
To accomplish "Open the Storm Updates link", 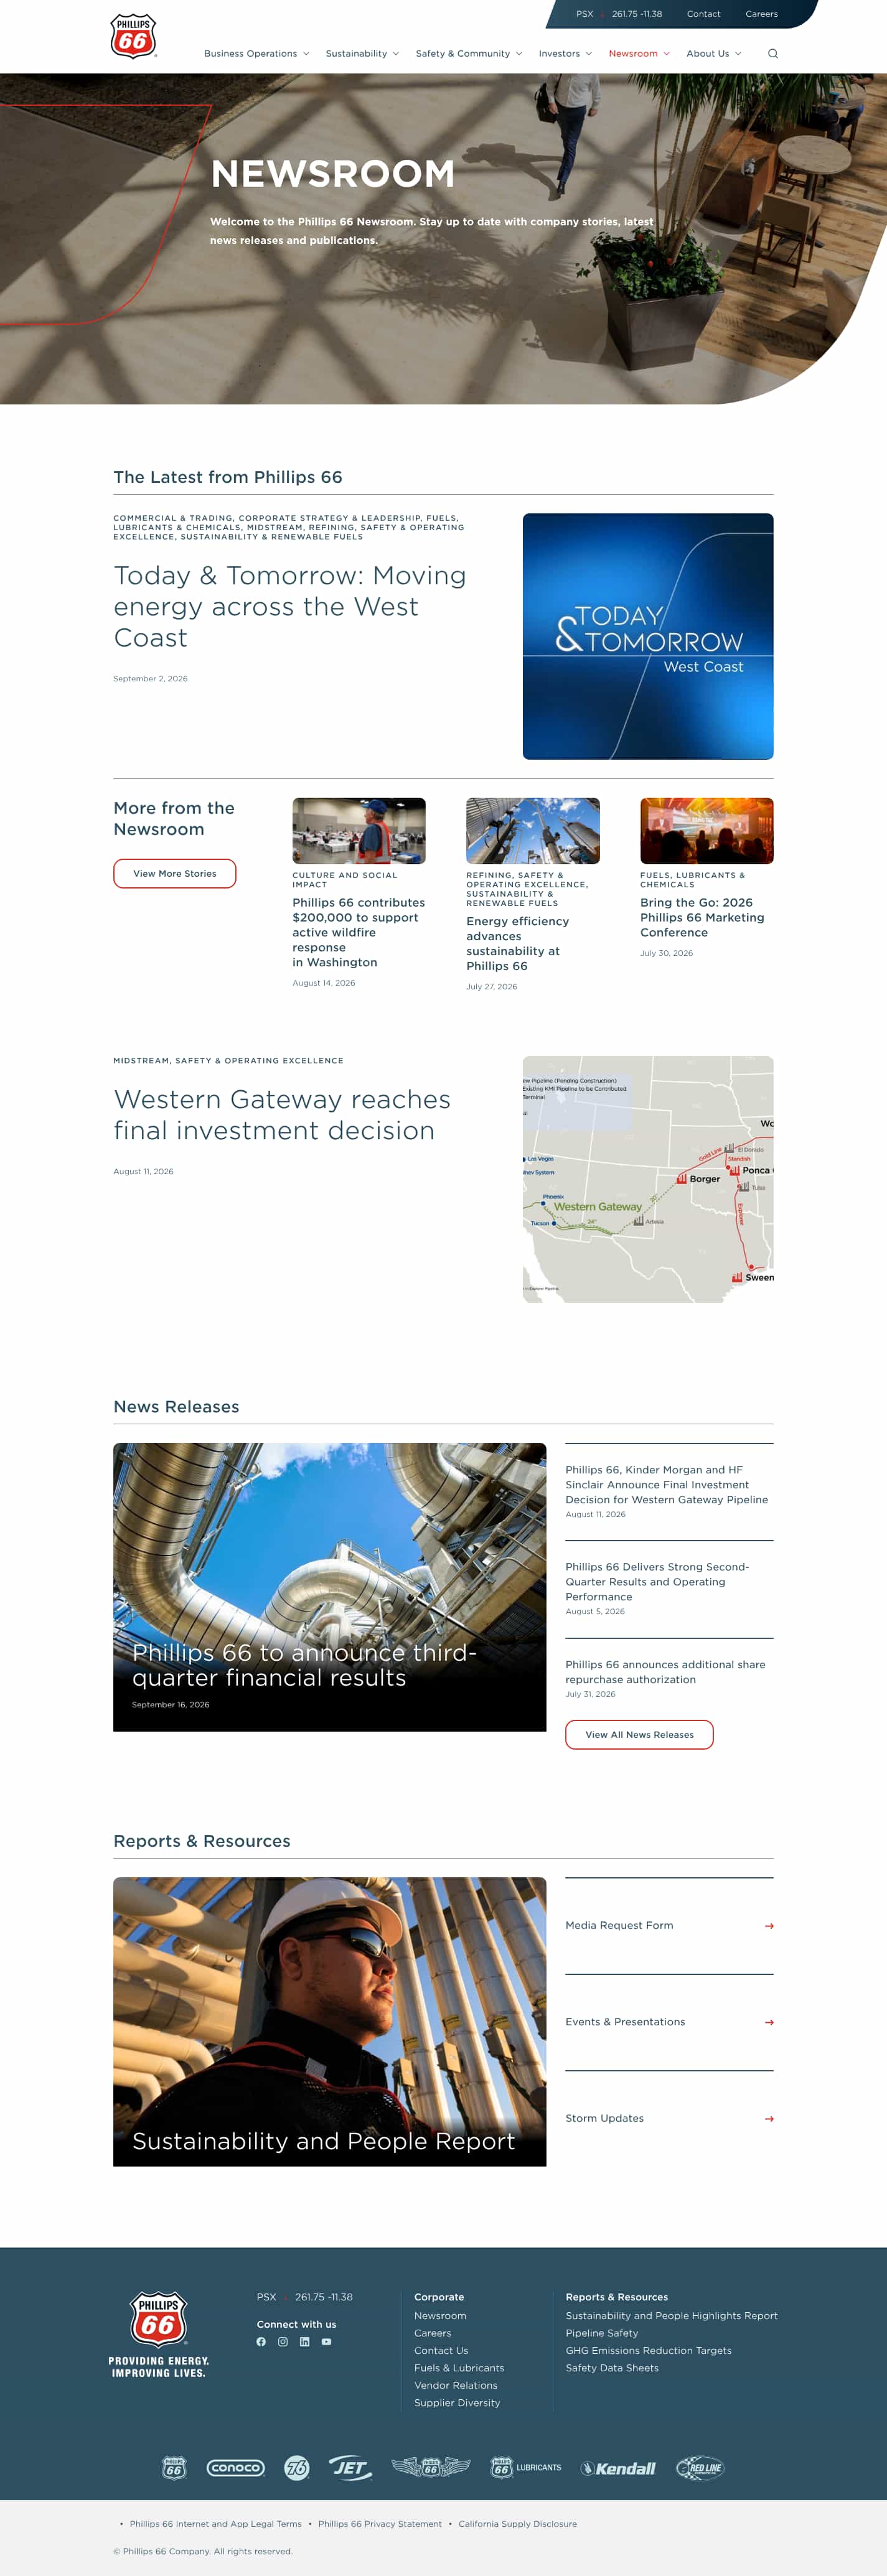I will tap(605, 2119).
